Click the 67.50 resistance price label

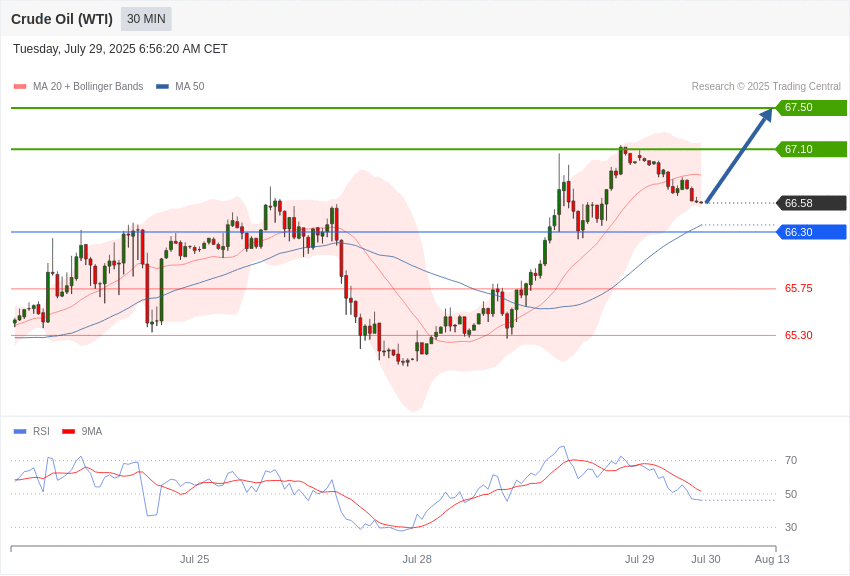click(x=812, y=107)
